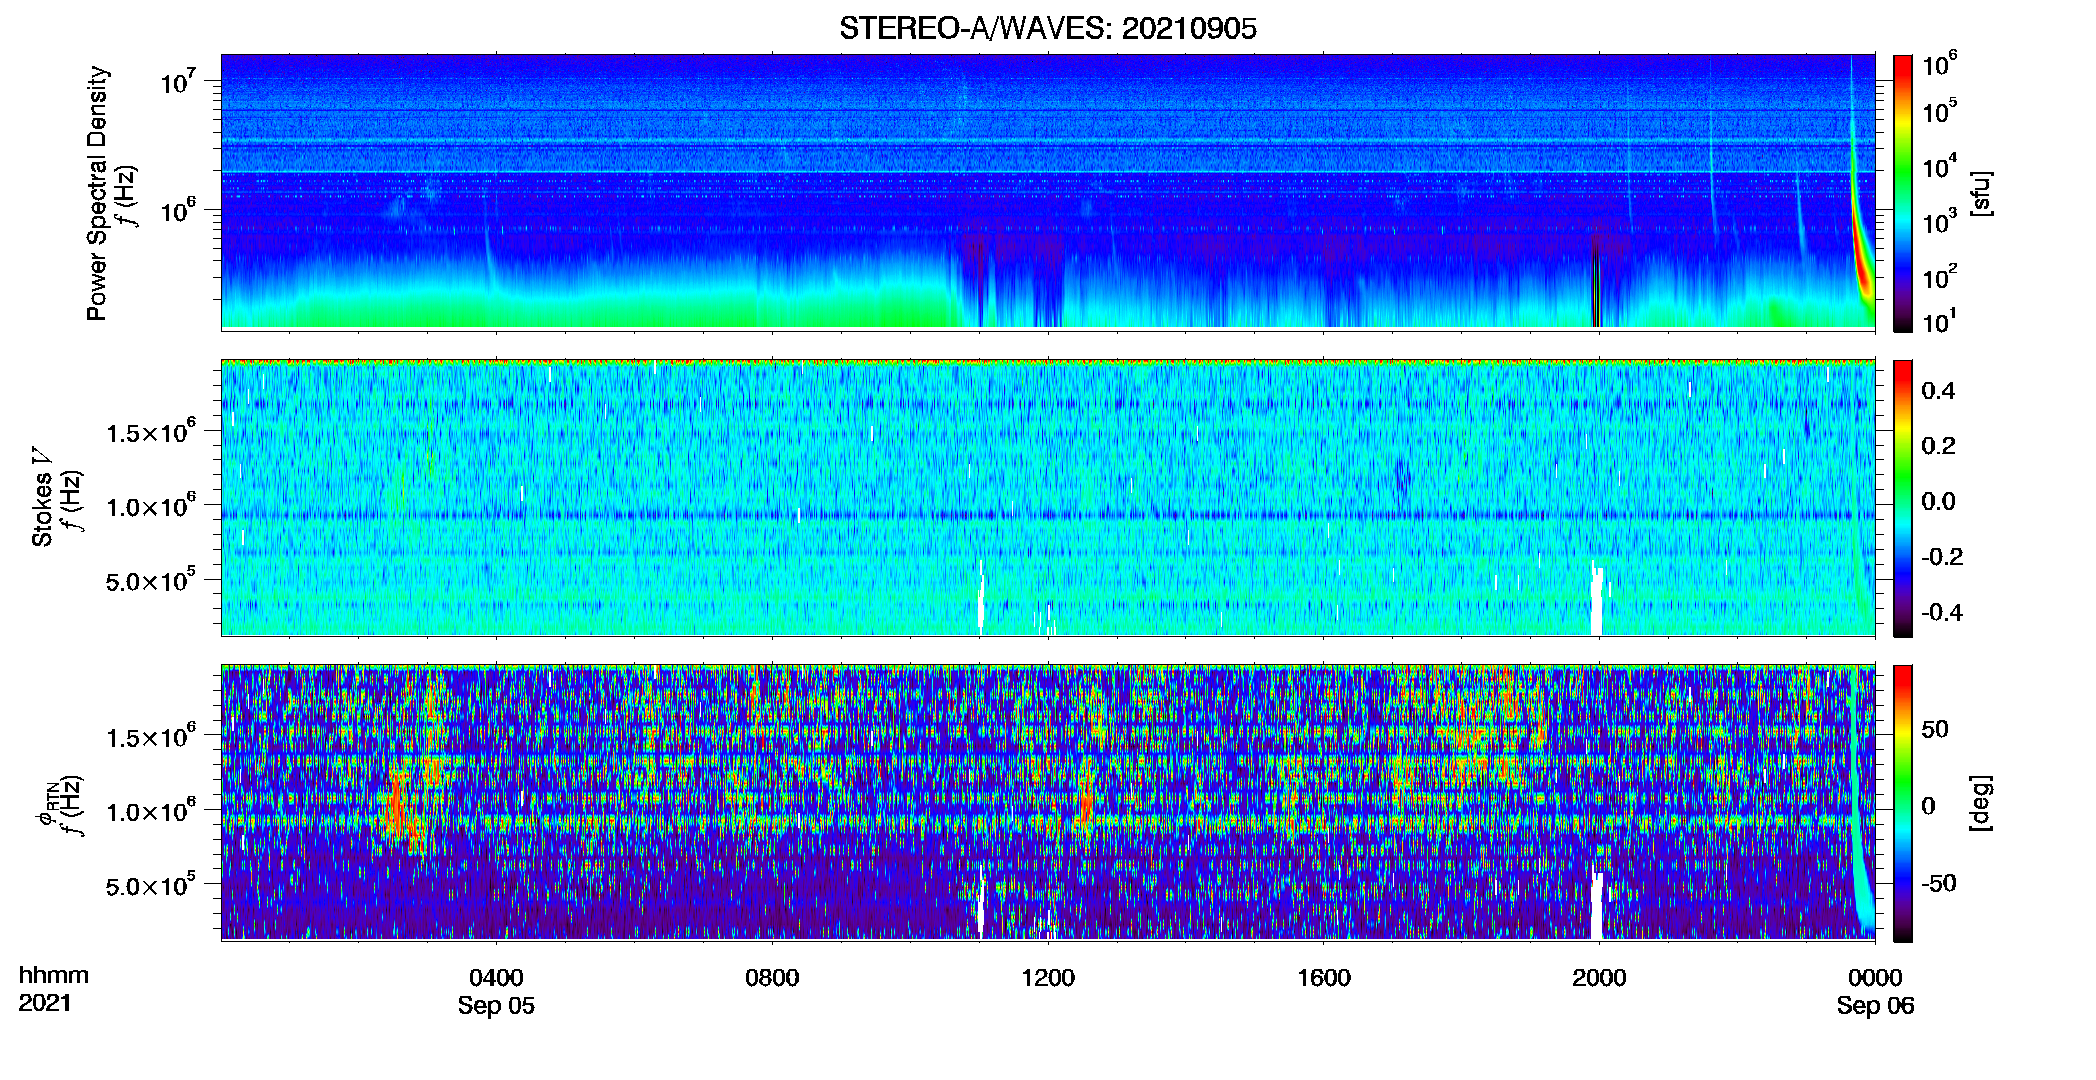2096x1080 pixels.
Task: Click the Stokes V color bar
Action: 1903,498
